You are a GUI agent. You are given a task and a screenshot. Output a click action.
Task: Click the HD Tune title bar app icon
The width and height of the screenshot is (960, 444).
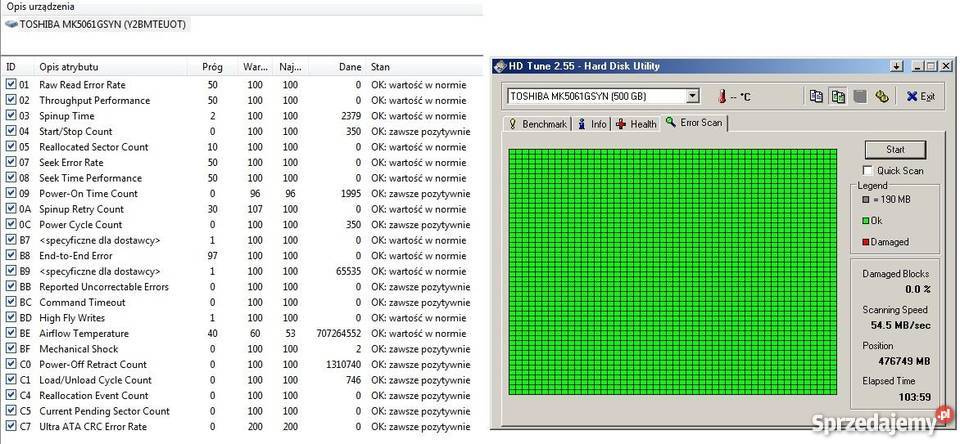coord(499,66)
